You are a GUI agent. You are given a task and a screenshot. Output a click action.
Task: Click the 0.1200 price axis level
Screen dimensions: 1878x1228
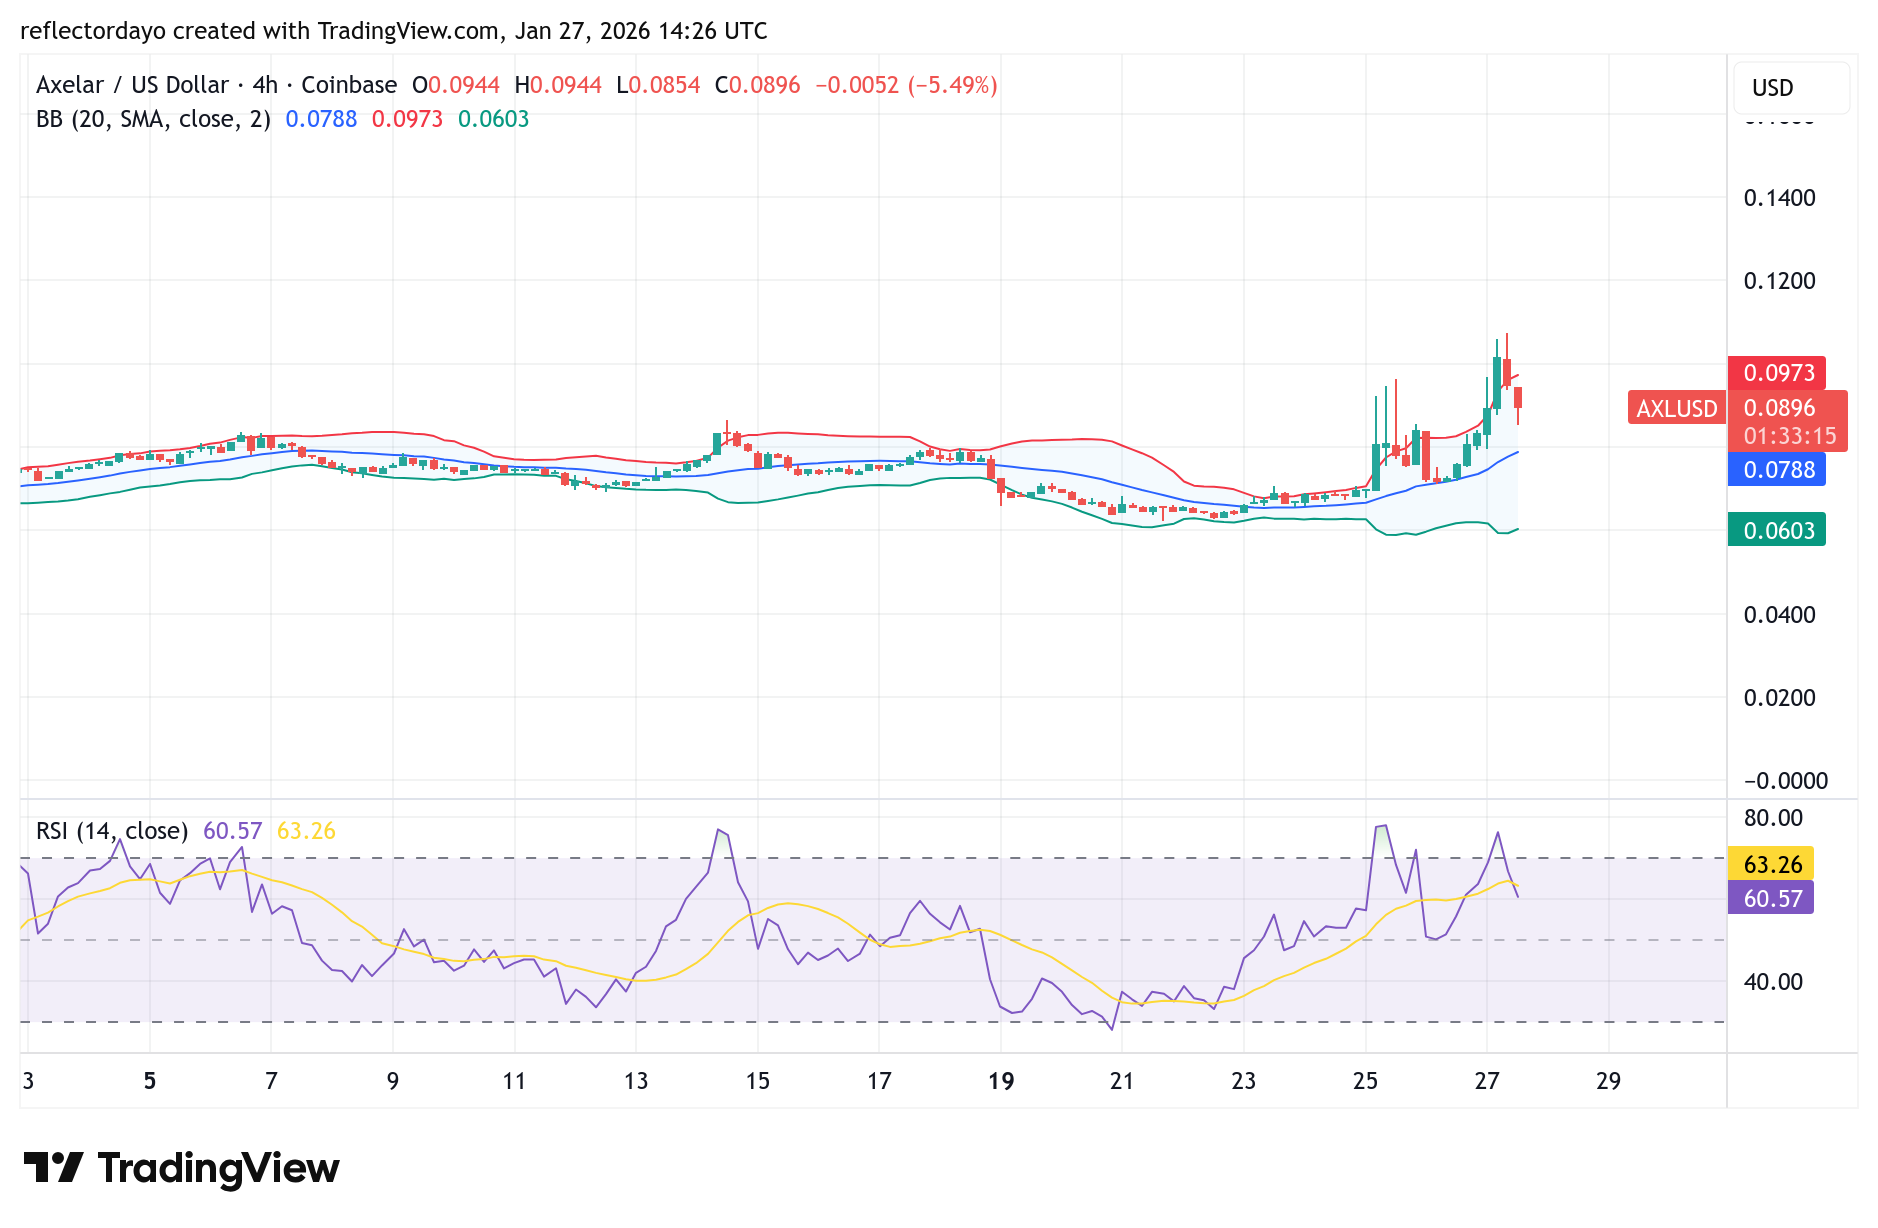tap(1779, 281)
